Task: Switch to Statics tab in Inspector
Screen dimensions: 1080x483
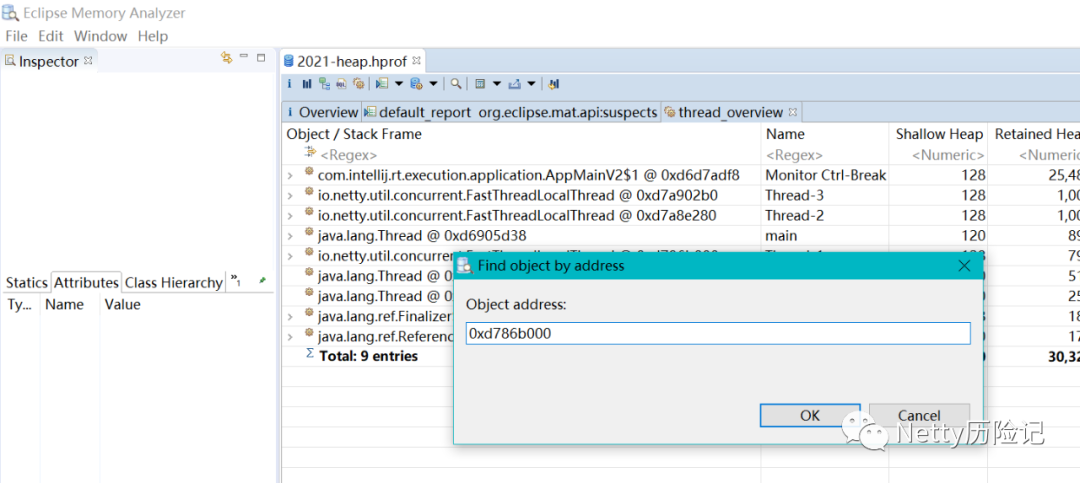Action: [x=27, y=282]
